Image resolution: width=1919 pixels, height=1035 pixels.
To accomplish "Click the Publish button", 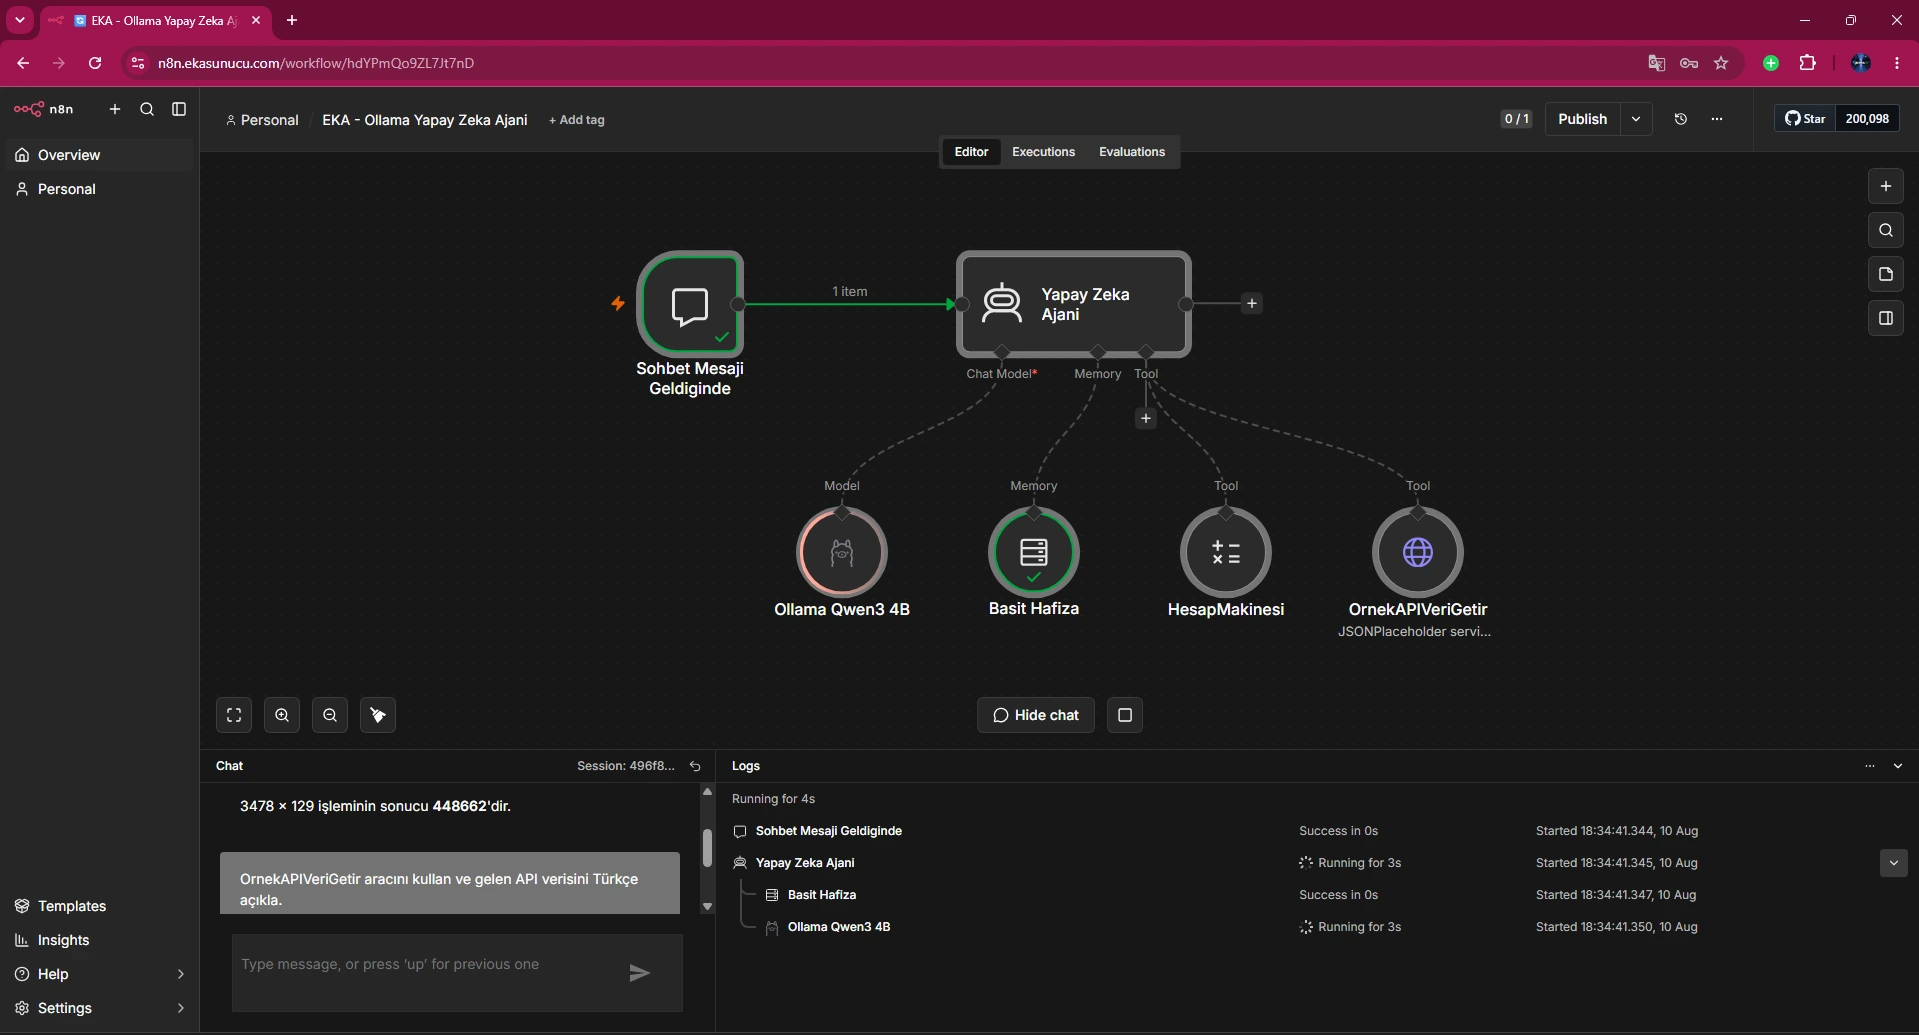I will [x=1582, y=119].
